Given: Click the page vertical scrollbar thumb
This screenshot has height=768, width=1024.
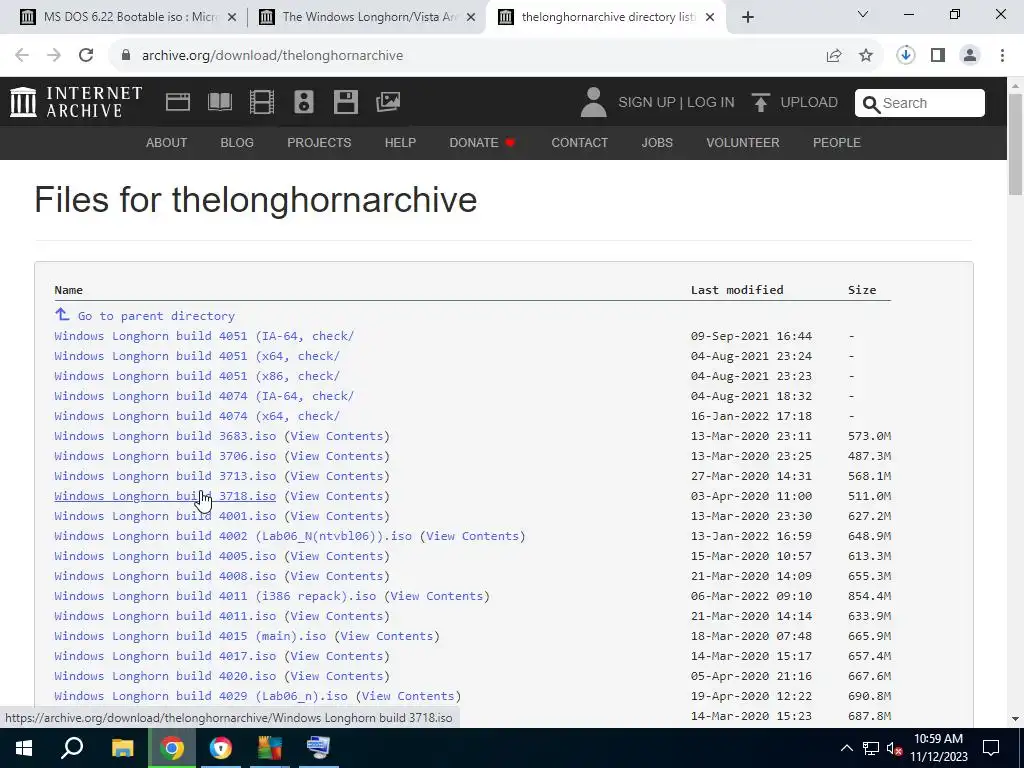Looking at the screenshot, I should (1015, 143).
